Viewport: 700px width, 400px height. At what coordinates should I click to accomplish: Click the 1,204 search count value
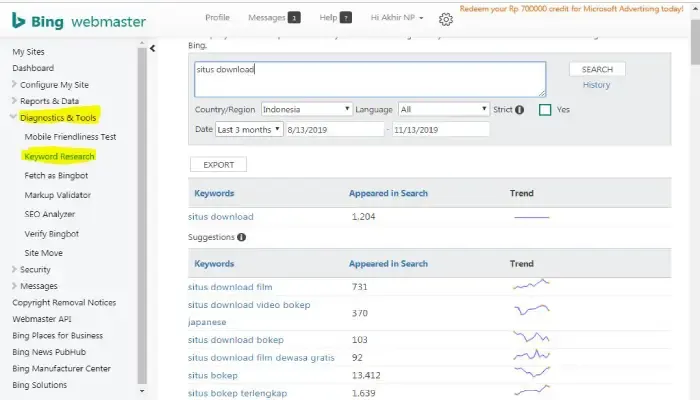(x=363, y=217)
